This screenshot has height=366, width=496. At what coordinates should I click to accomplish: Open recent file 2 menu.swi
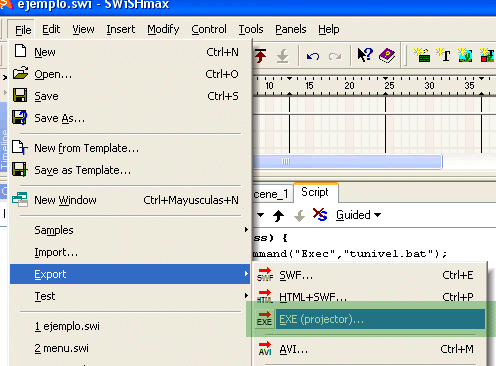pos(130,348)
